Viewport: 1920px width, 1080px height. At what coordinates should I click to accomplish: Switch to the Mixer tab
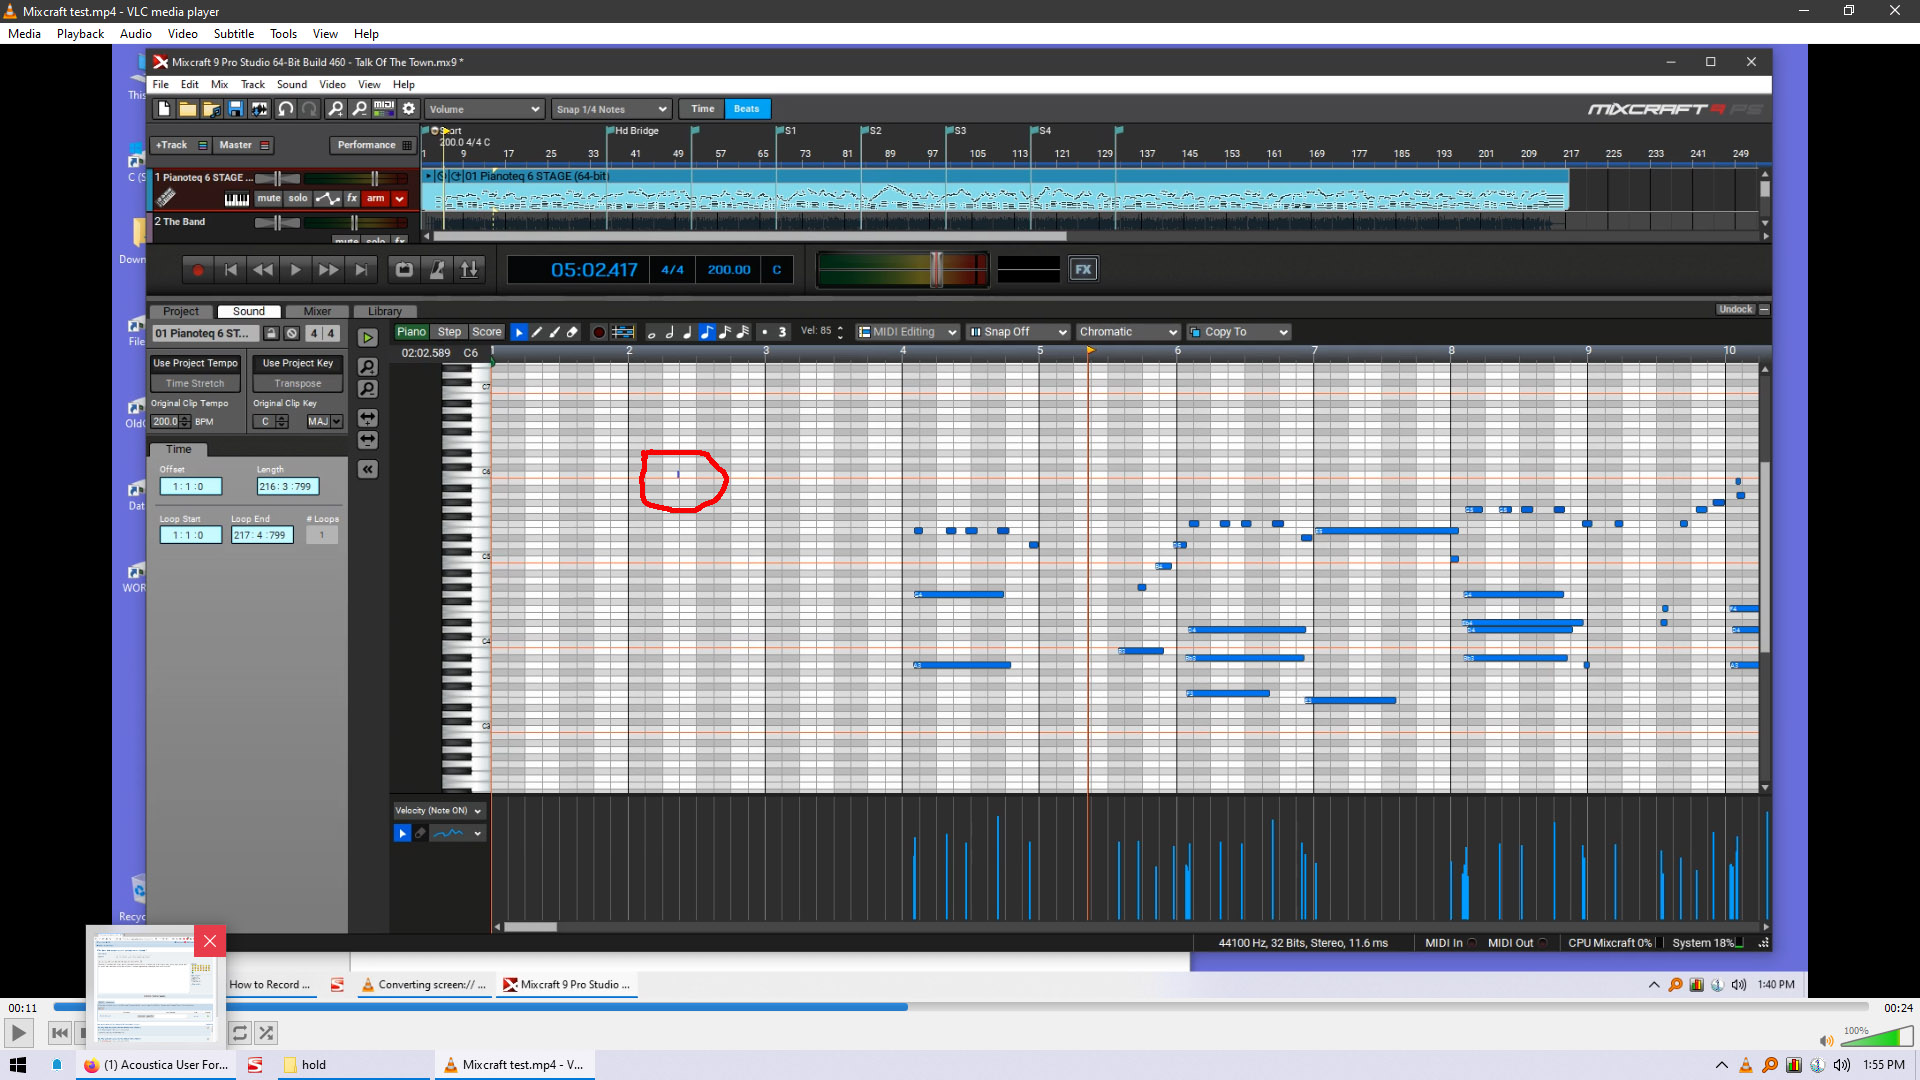[x=317, y=312]
